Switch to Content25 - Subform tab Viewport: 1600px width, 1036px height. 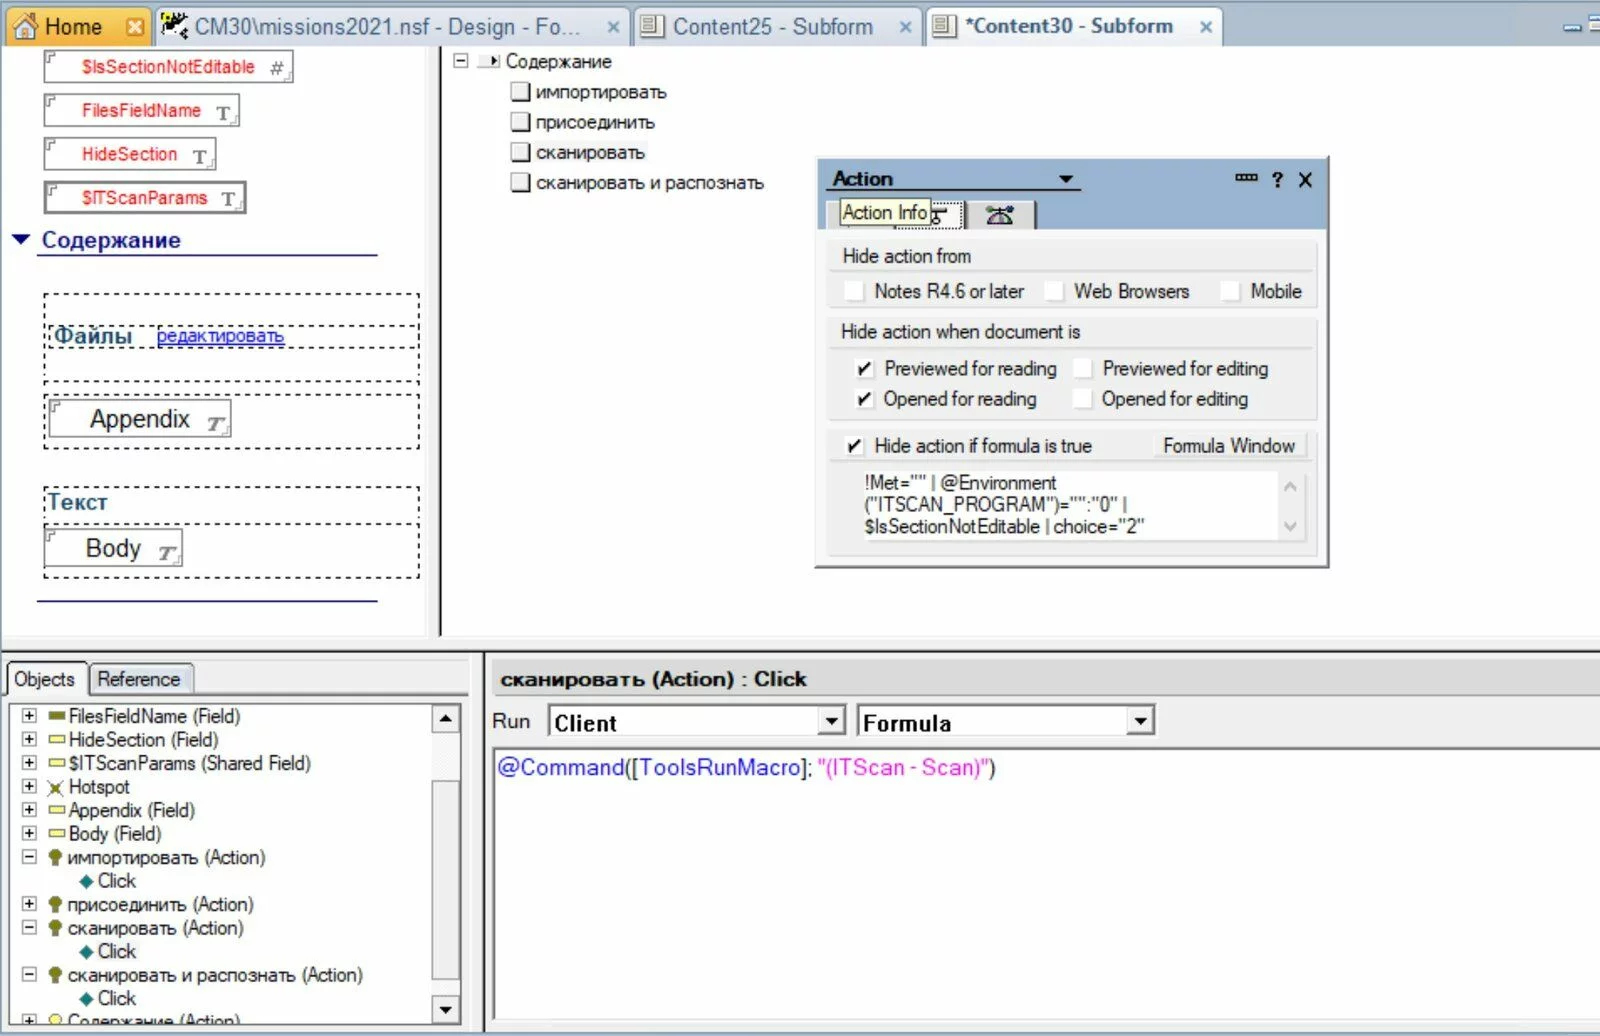coord(771,27)
